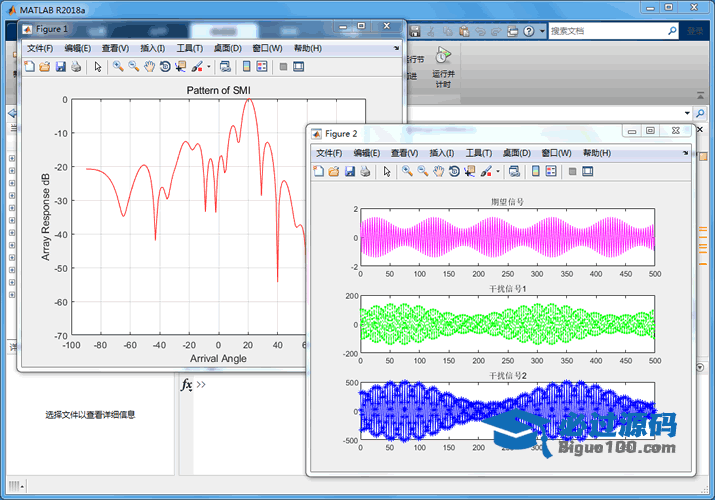Click Rotate 3D tool in Figure 2

click(454, 171)
